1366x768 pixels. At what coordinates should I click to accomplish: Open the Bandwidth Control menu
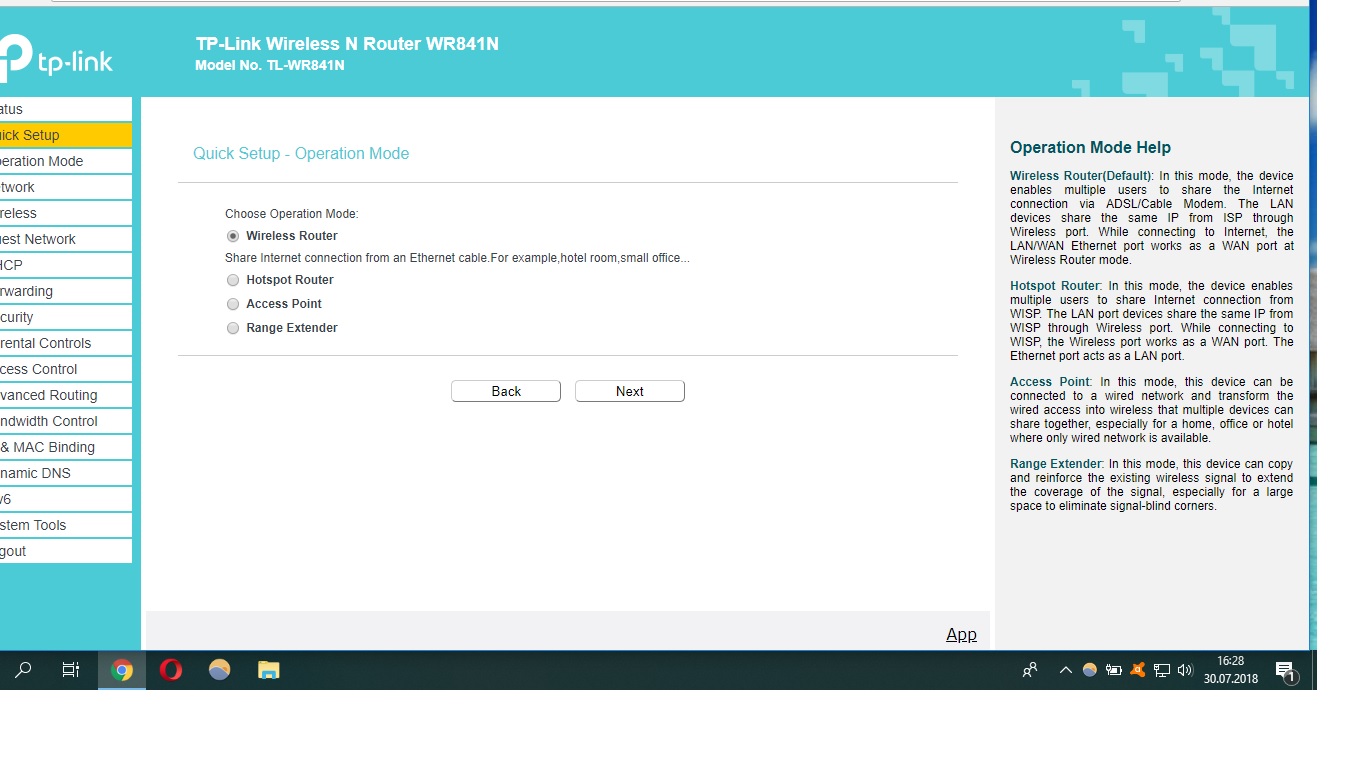(x=66, y=421)
